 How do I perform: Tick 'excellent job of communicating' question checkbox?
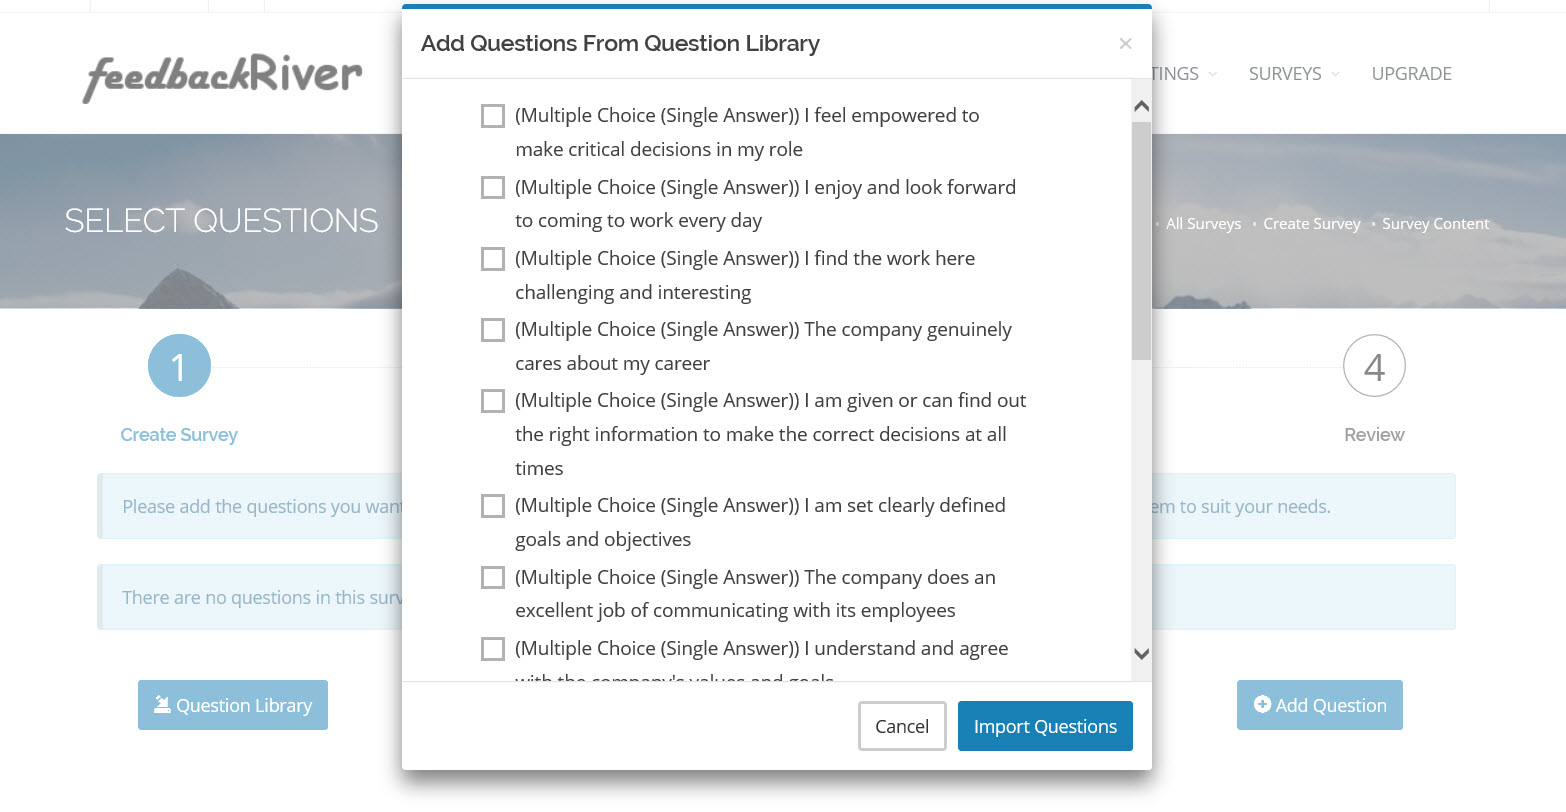pyautogui.click(x=493, y=578)
